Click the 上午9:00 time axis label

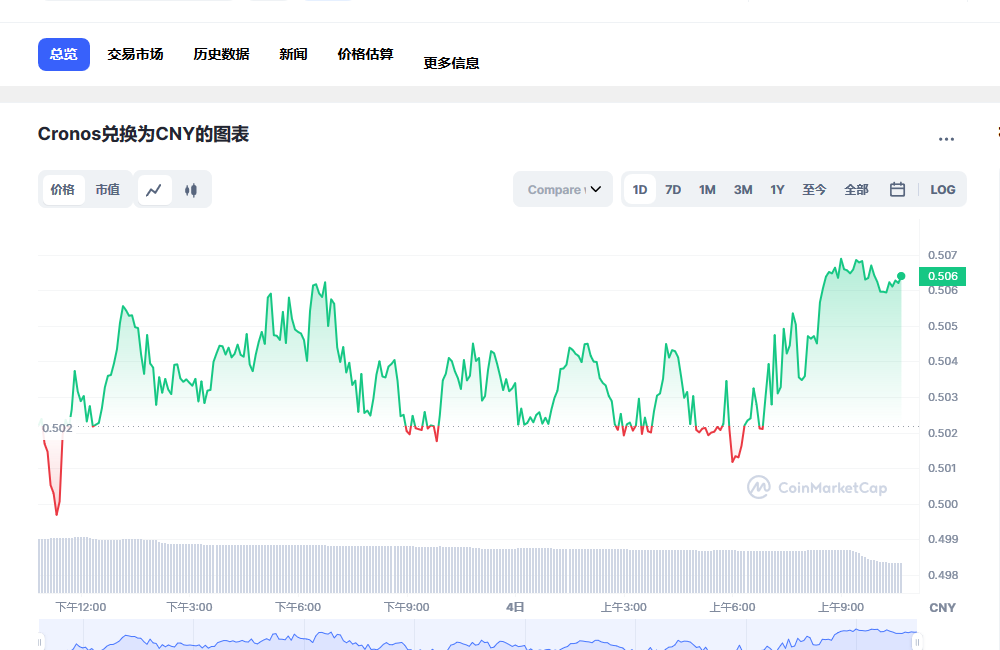click(x=841, y=607)
